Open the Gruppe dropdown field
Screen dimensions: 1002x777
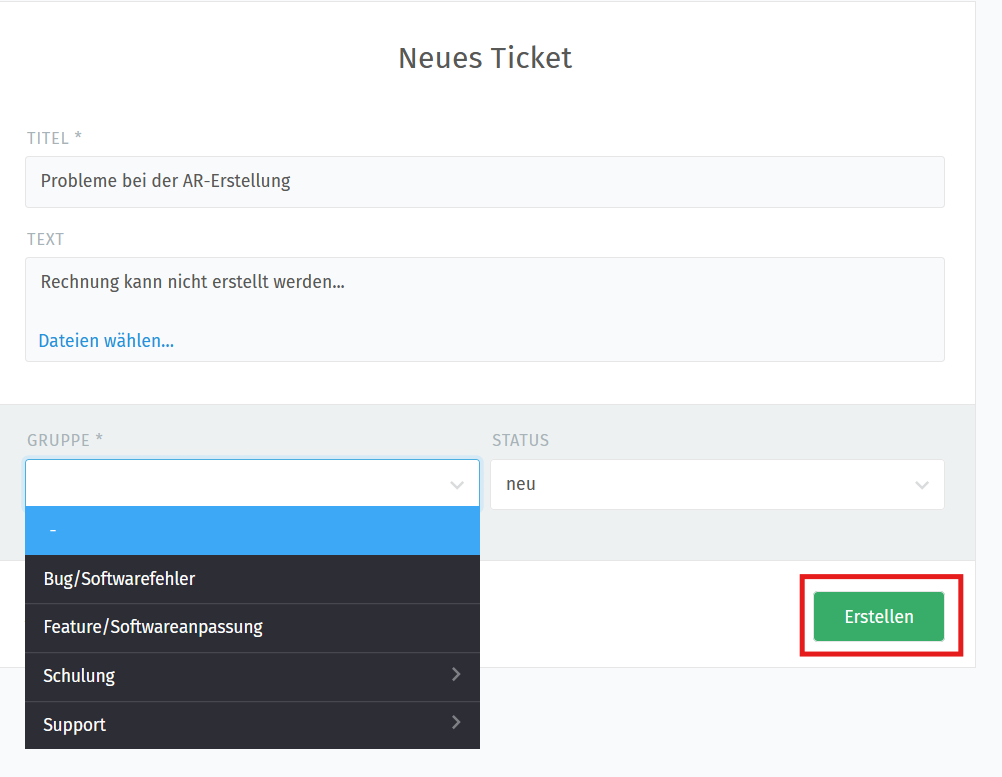point(252,484)
